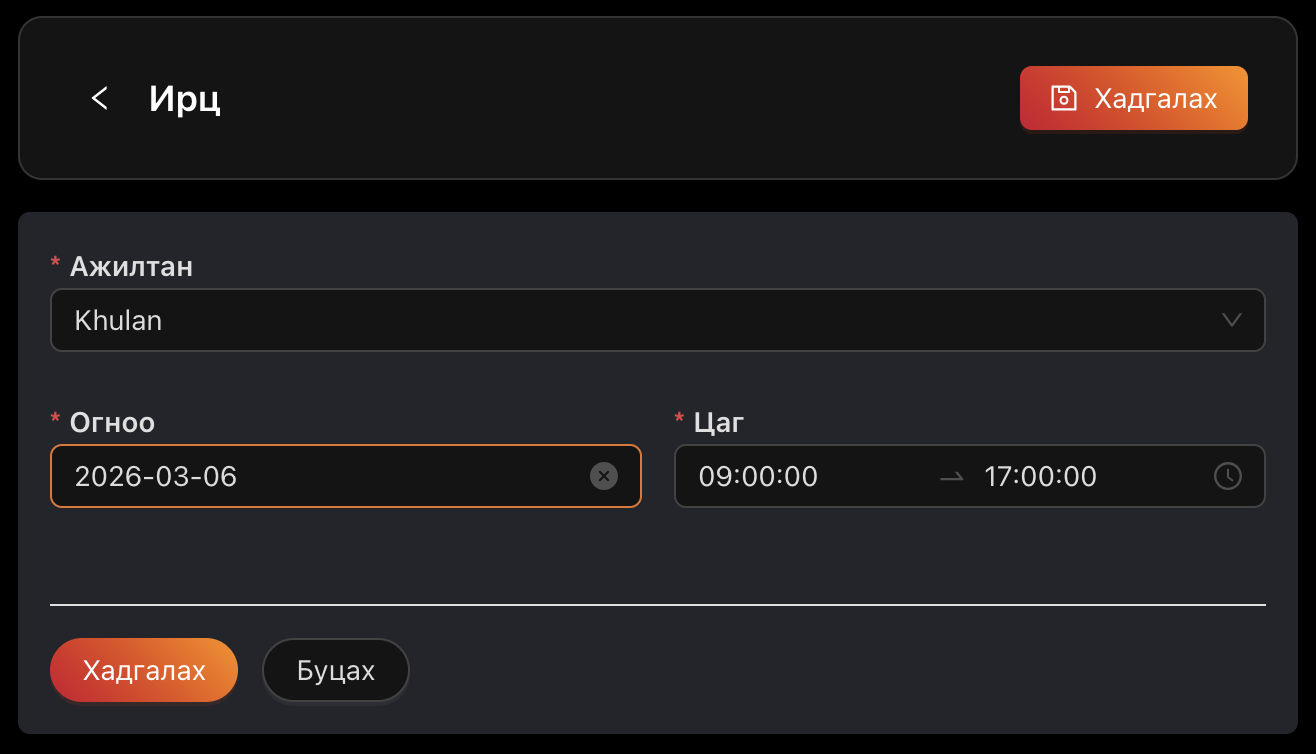
Task: Click the arrow separator between the time values
Action: click(951, 477)
